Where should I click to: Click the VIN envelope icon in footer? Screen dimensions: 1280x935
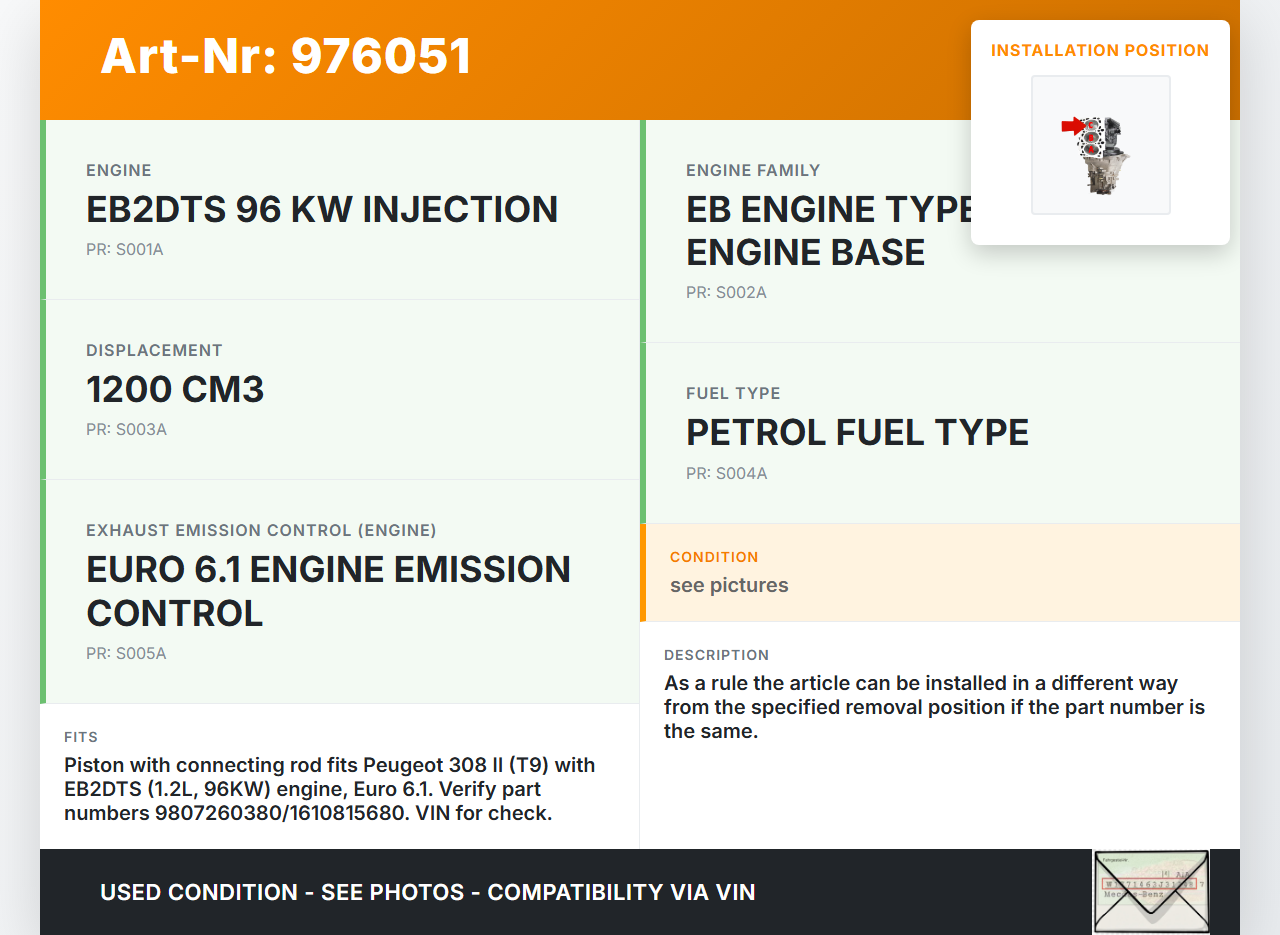coord(1151,891)
